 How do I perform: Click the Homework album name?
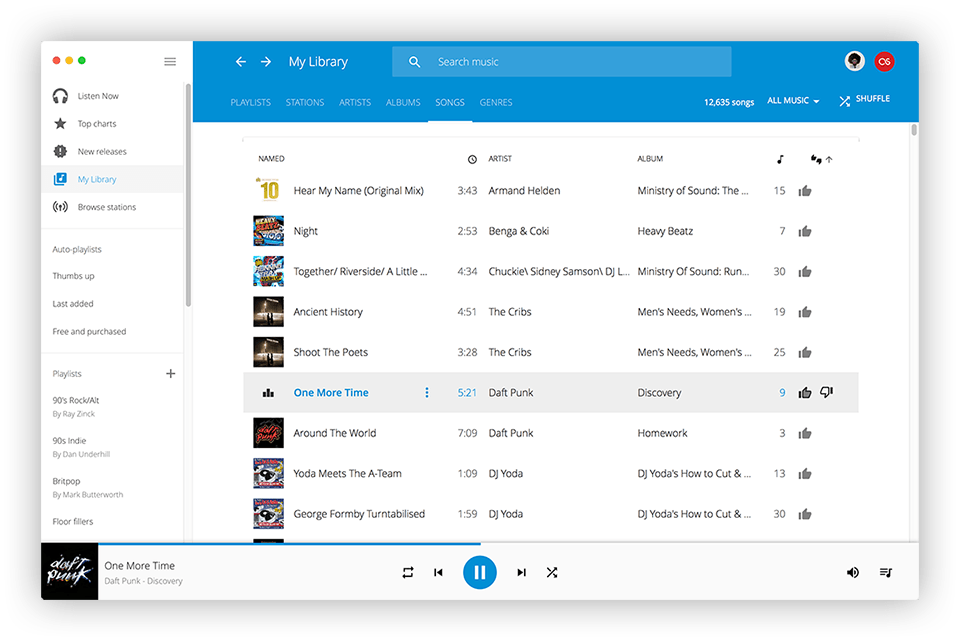point(662,433)
